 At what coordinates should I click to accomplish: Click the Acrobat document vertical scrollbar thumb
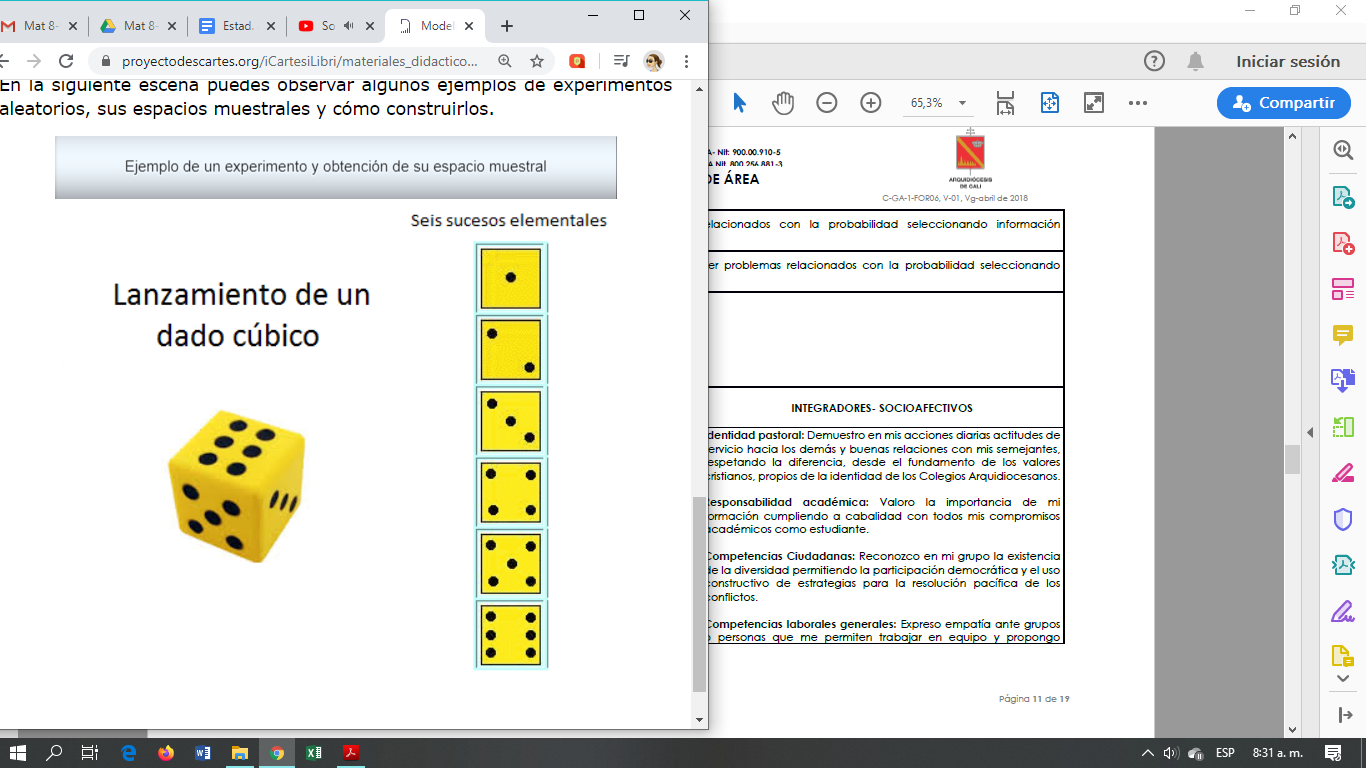pos(1292,459)
